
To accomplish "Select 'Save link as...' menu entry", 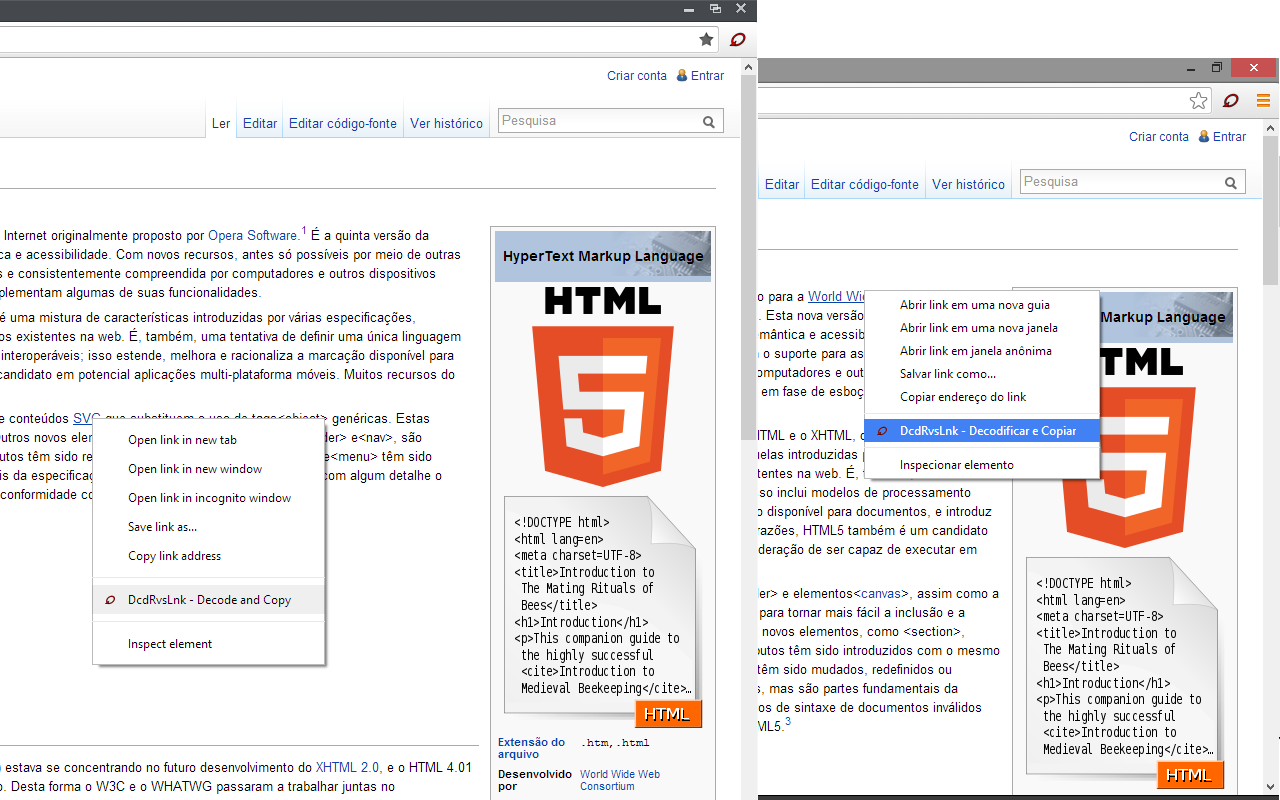I will pyautogui.click(x=209, y=527).
